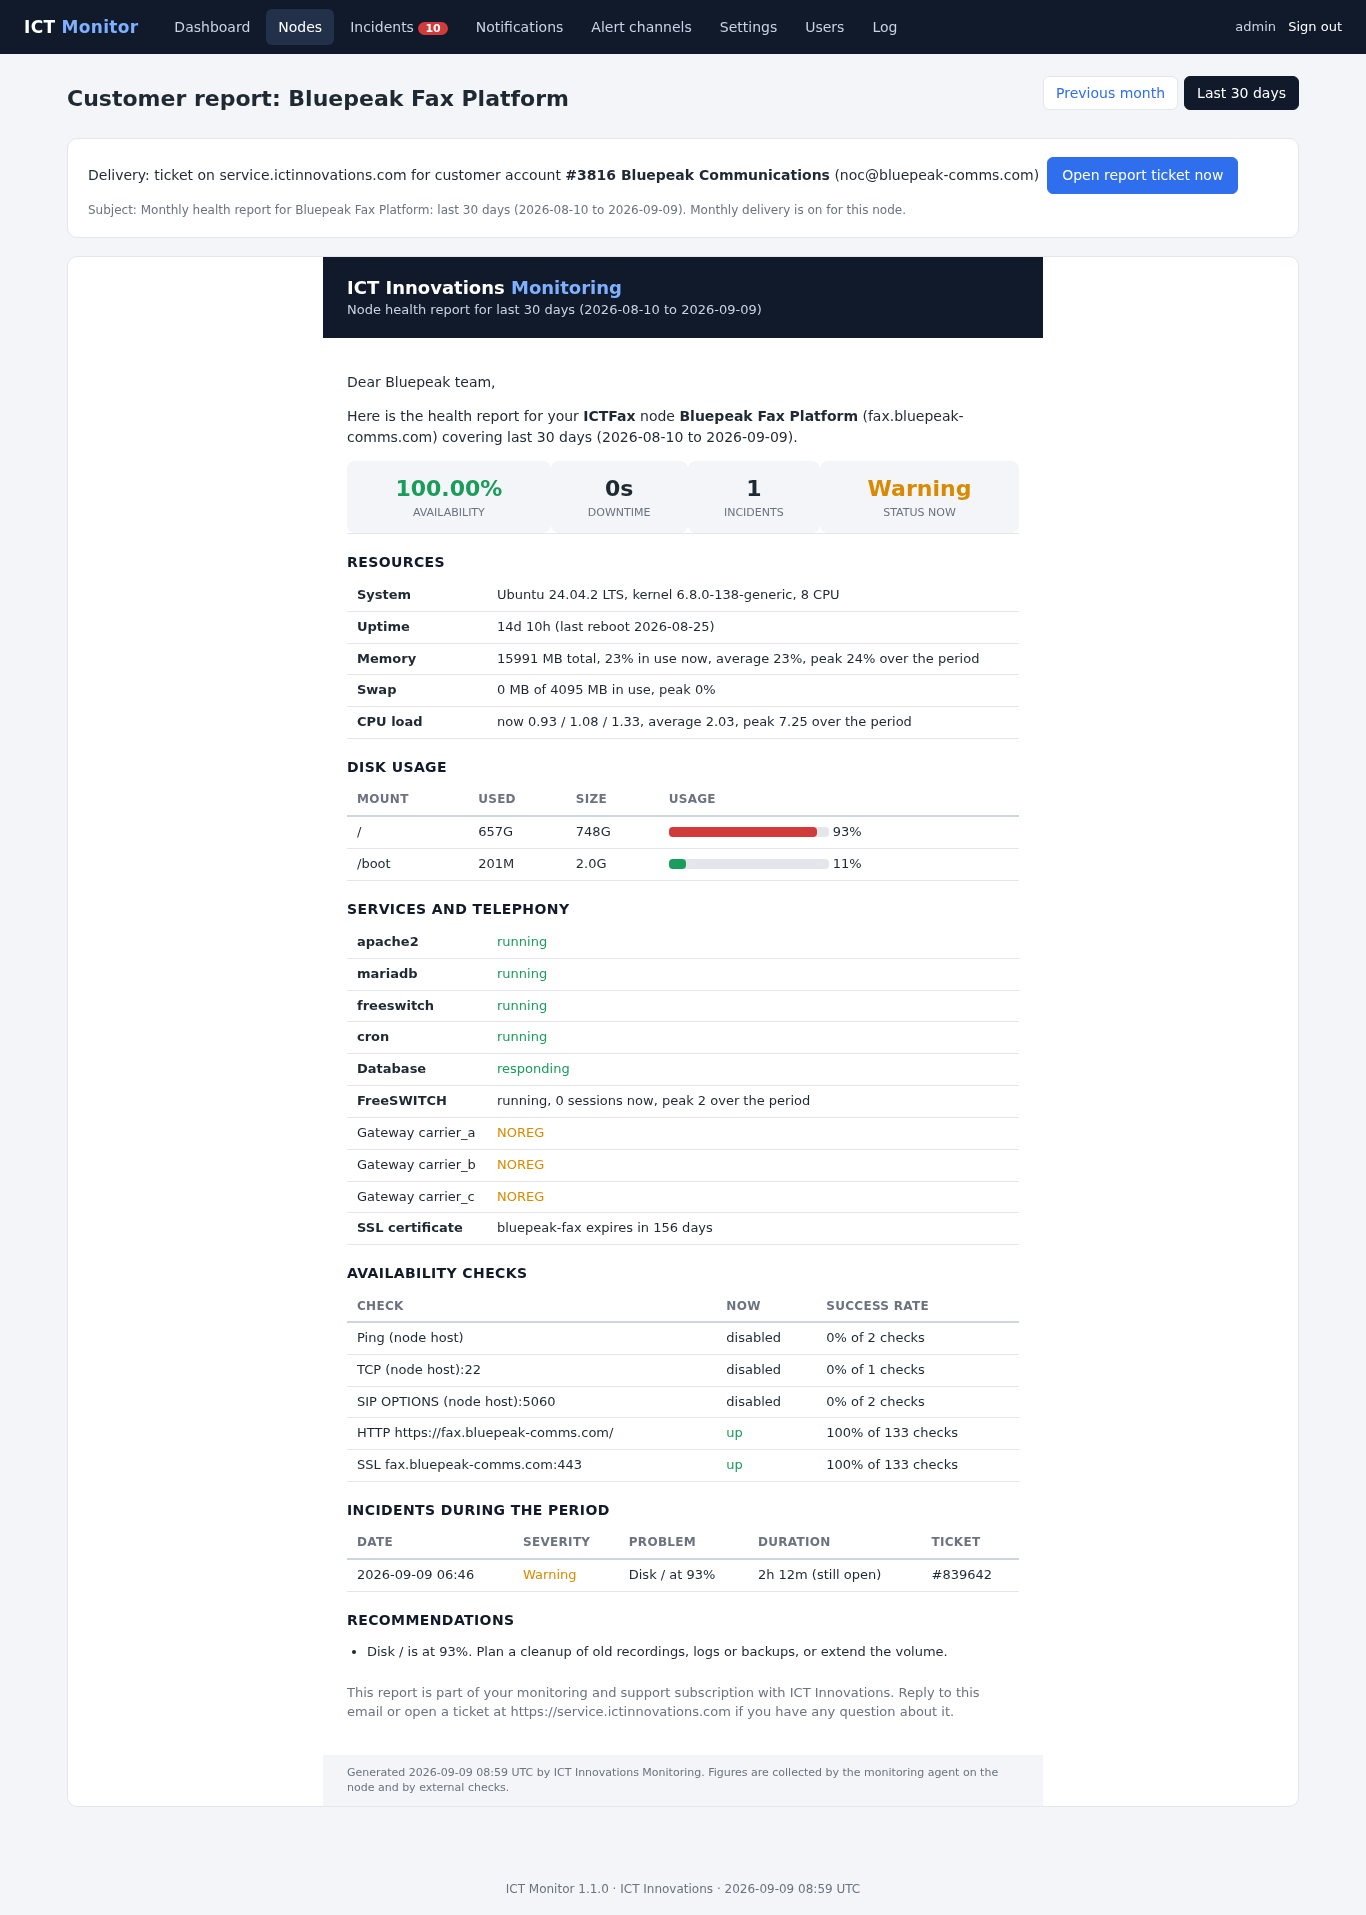The width and height of the screenshot is (1366, 1915).
Task: Click the 657G used value
Action: (x=495, y=832)
